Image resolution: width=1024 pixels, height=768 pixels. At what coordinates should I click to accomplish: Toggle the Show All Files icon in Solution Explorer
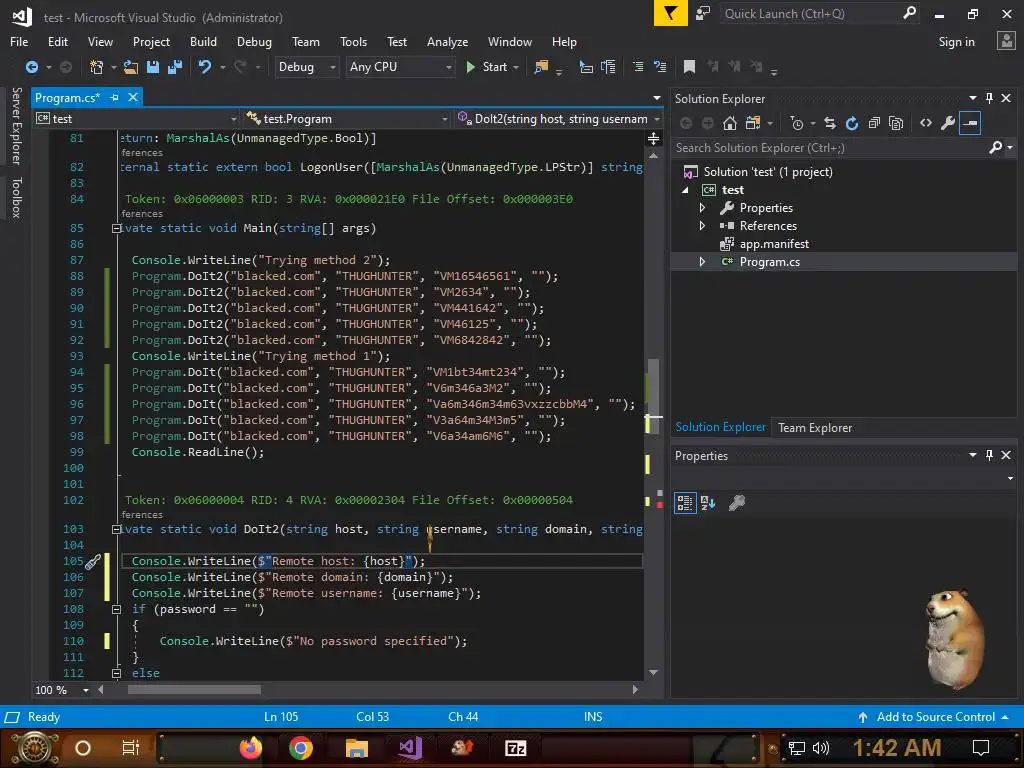896,123
